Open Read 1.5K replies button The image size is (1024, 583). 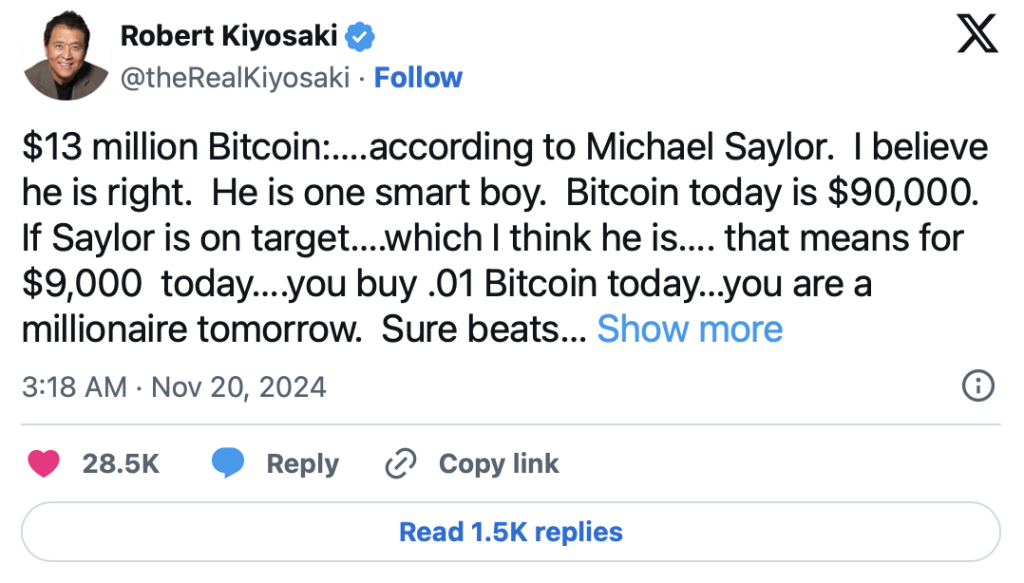(x=510, y=532)
